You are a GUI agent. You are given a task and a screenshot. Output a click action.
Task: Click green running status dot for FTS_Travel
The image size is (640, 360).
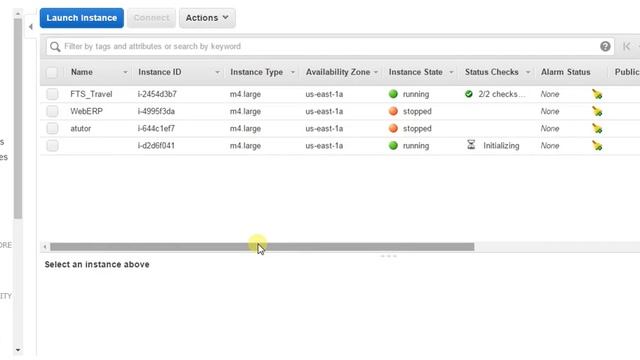(x=393, y=94)
